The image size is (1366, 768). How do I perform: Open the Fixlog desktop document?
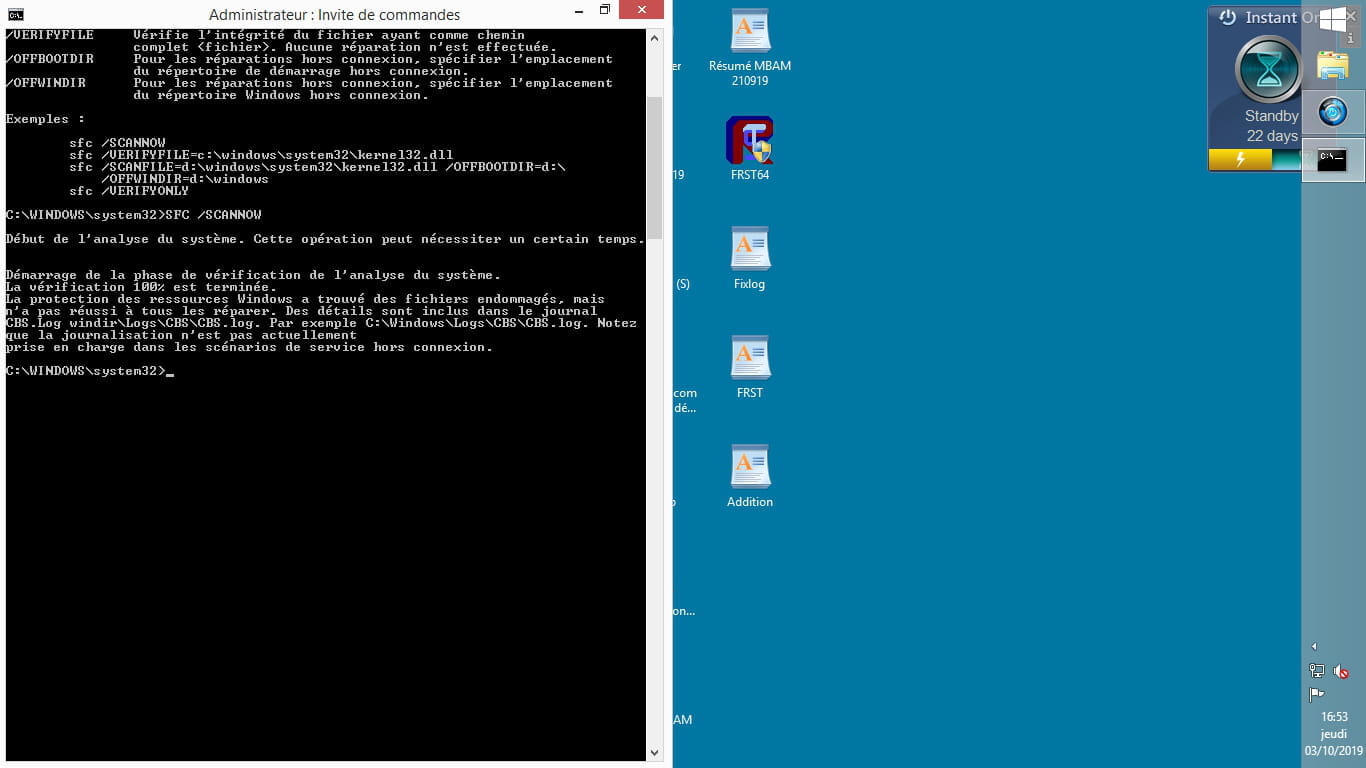coord(750,258)
